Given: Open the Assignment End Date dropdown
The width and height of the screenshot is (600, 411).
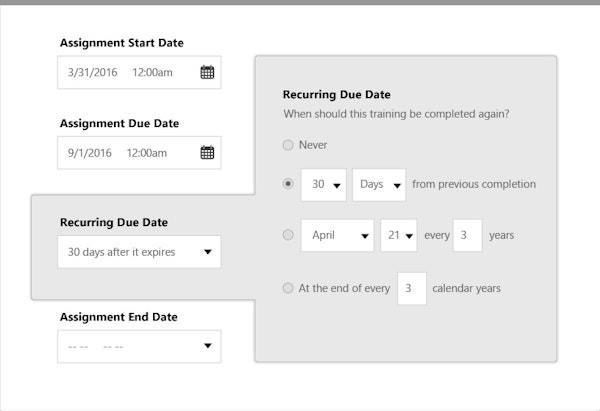Looking at the screenshot, I should pyautogui.click(x=139, y=346).
